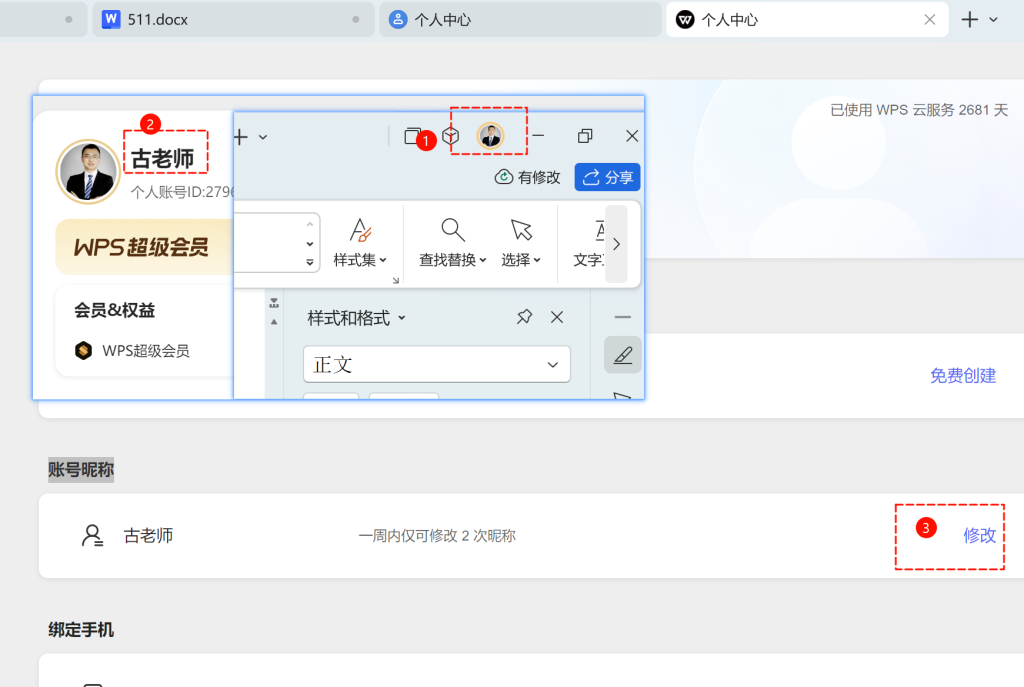Open the 选择 tool dropdown
This screenshot has height=687, width=1024.
[x=521, y=243]
